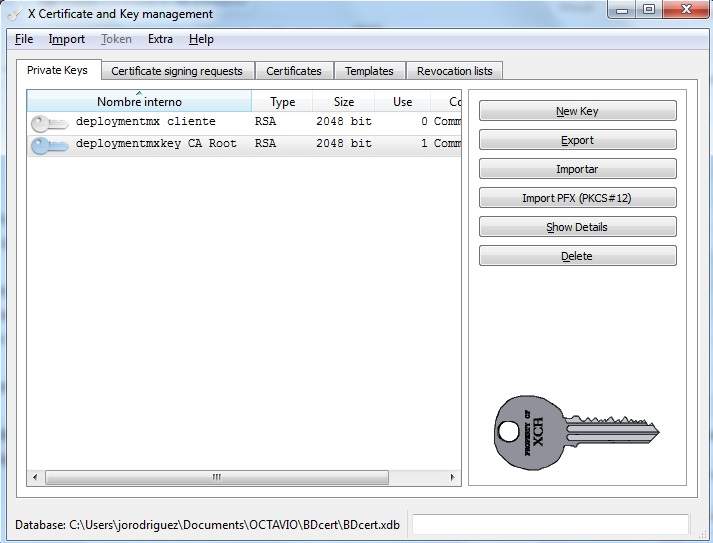The width and height of the screenshot is (713, 543).
Task: Switch to the Certificates tab
Action: click(x=294, y=71)
